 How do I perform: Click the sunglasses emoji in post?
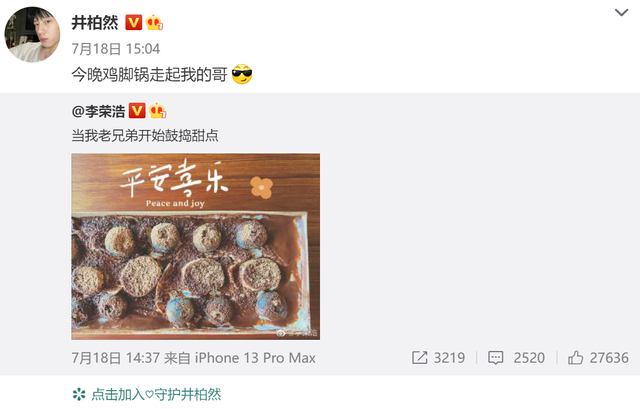(242, 74)
